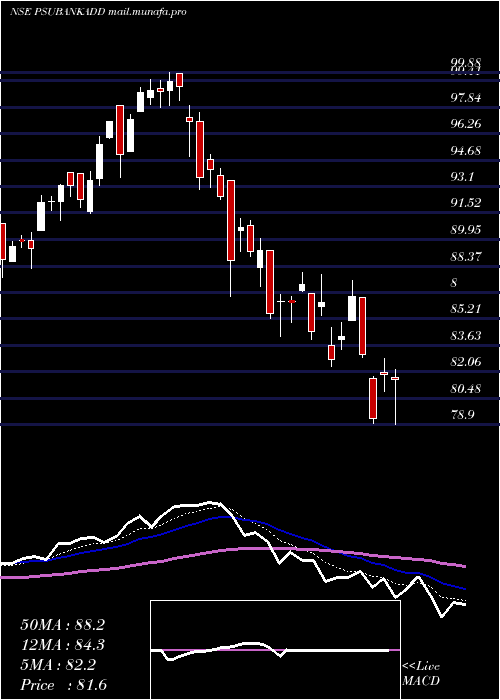The height and width of the screenshot is (700, 500).
Task: Click the <<Live MACD label
Action: click(421, 674)
